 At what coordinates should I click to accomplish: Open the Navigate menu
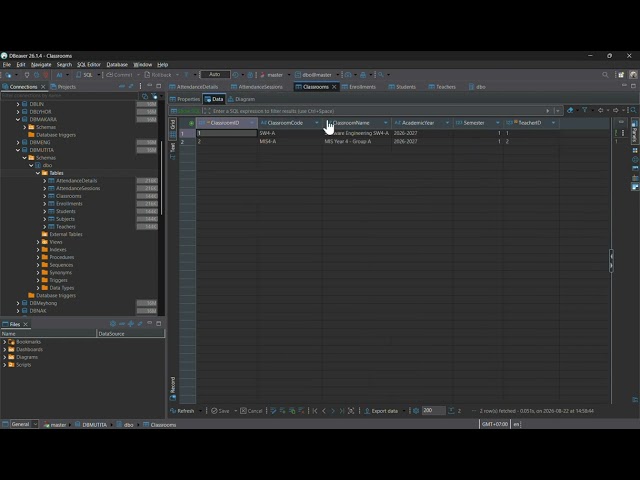tap(41, 64)
